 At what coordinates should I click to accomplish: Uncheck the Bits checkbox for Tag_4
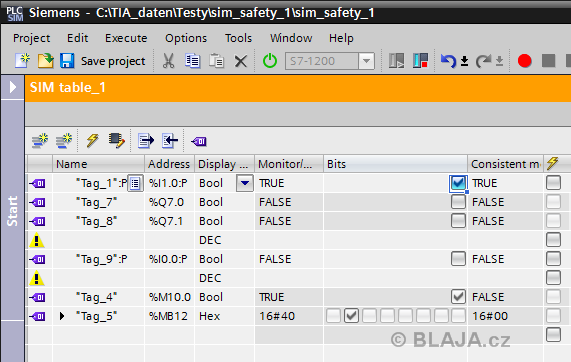coord(458,297)
